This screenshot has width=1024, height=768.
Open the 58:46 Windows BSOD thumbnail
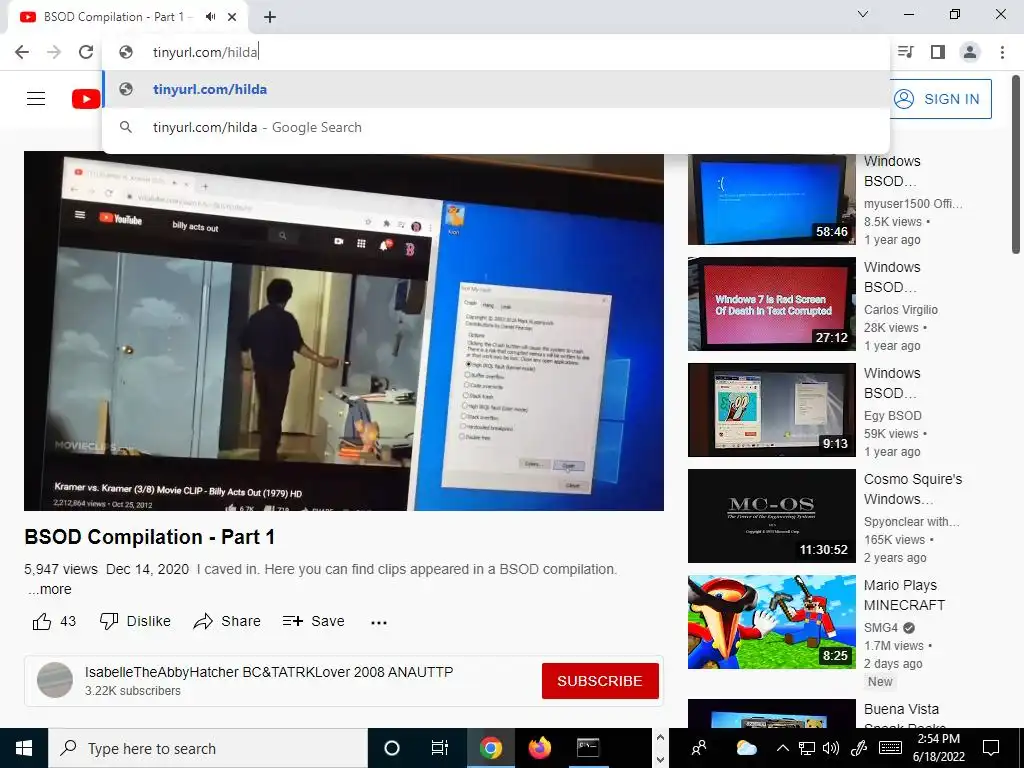[x=771, y=198]
